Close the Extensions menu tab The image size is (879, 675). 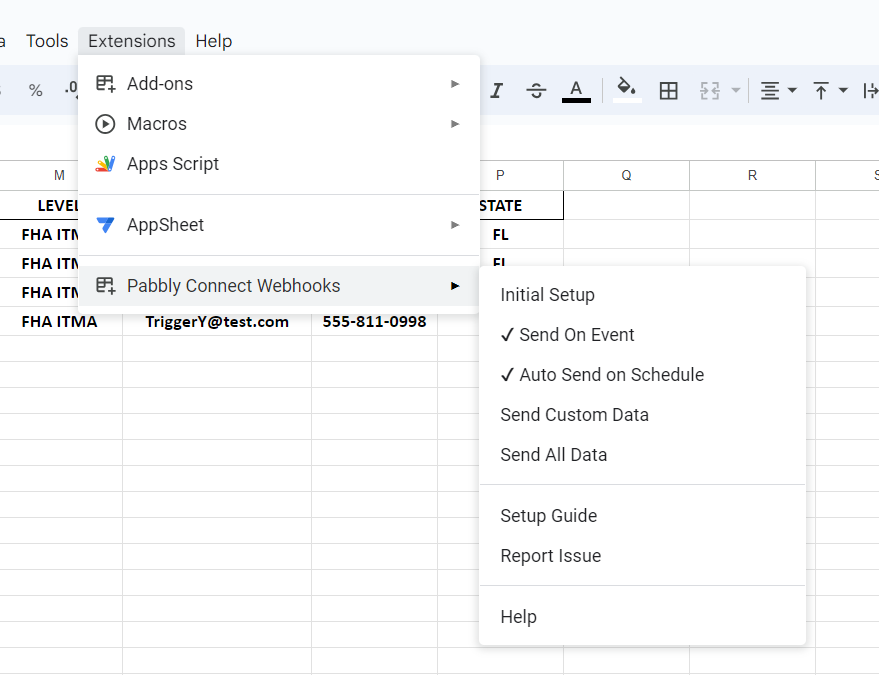click(132, 41)
